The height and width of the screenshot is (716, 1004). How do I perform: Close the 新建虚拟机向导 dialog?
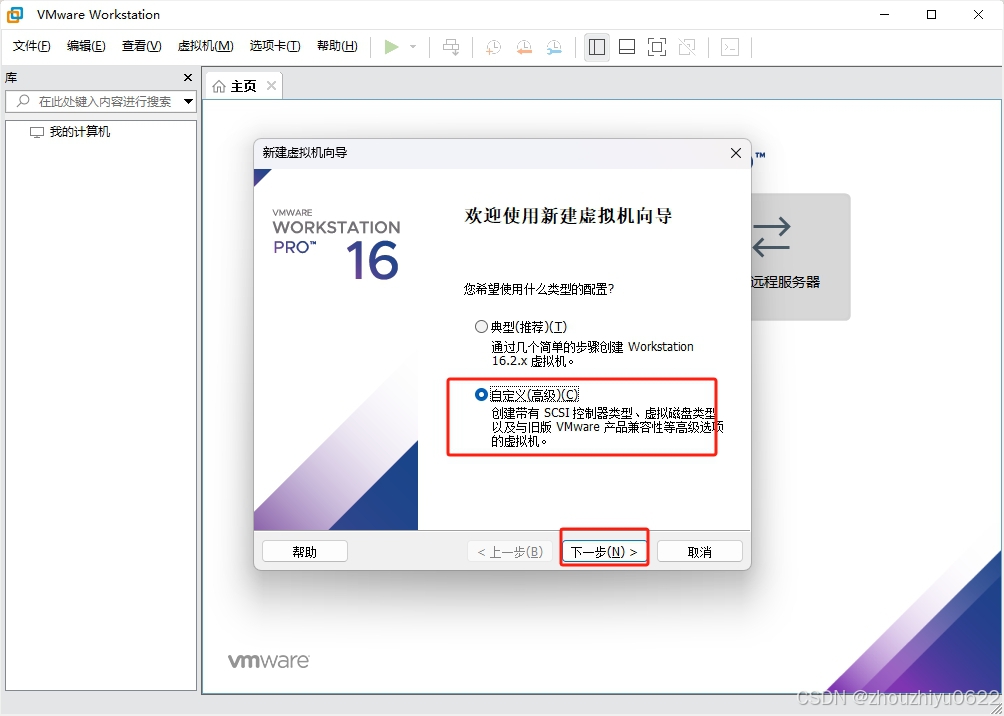coord(736,153)
